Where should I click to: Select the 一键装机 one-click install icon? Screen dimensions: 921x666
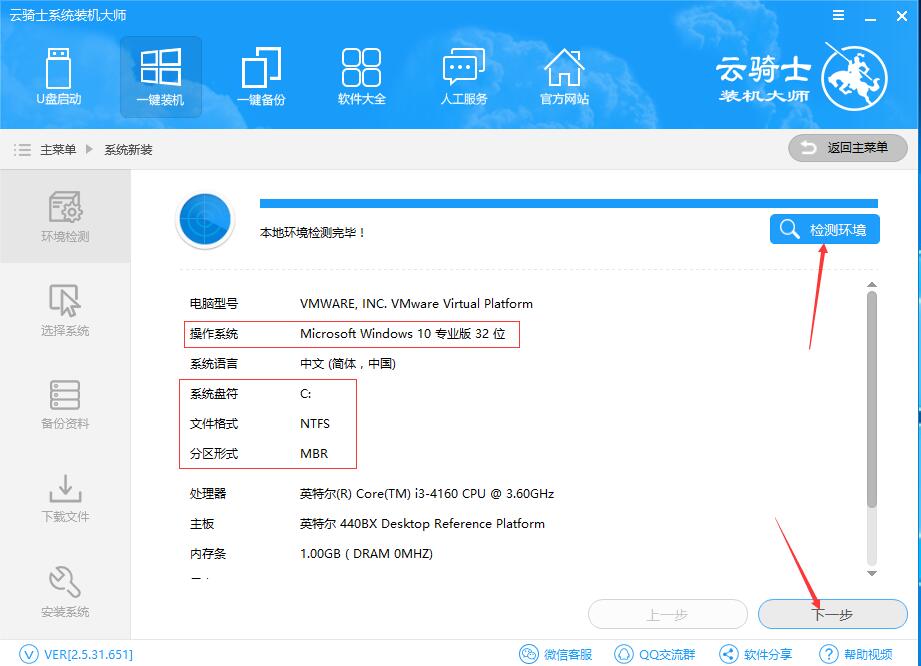[x=161, y=77]
